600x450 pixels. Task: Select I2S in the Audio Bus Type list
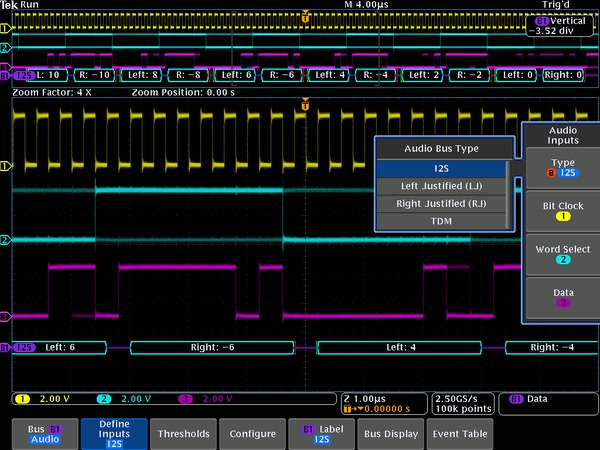tap(441, 169)
